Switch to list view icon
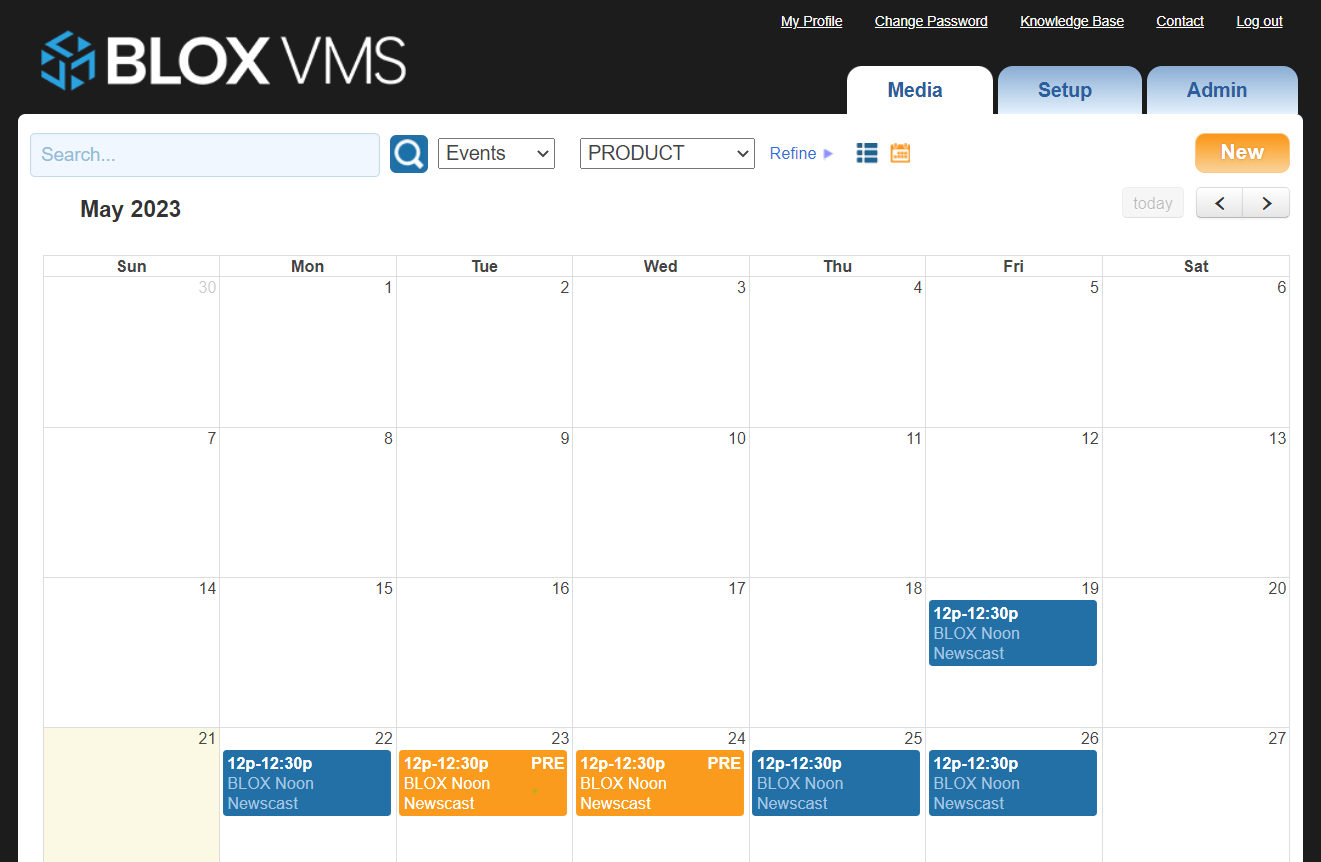The image size is (1321, 862). pyautogui.click(x=867, y=153)
